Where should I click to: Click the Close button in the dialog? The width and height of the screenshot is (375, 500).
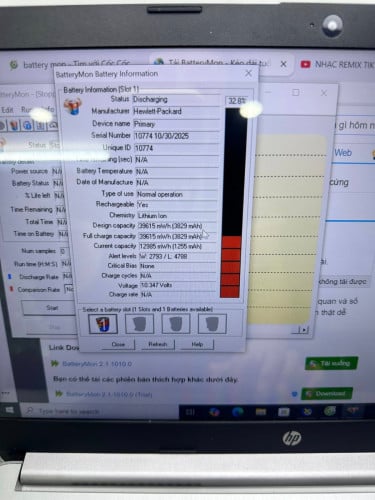pyautogui.click(x=118, y=344)
